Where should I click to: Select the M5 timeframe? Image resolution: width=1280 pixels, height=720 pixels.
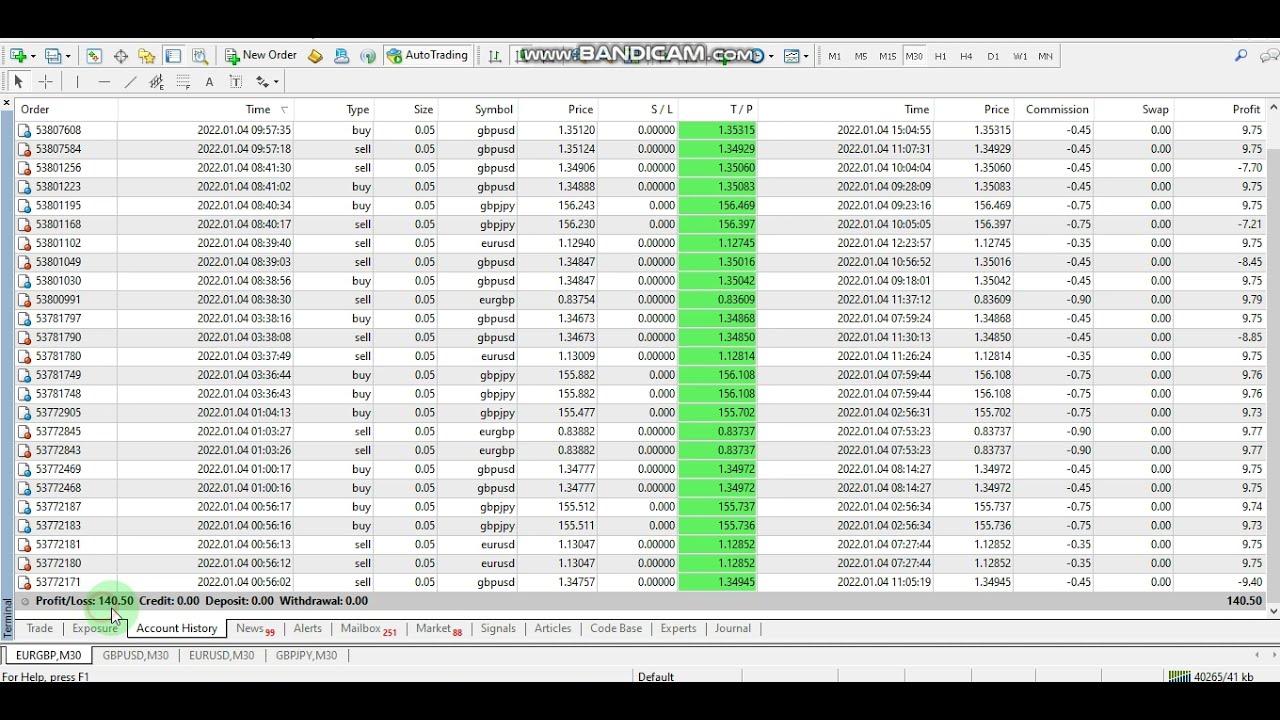tap(861, 57)
